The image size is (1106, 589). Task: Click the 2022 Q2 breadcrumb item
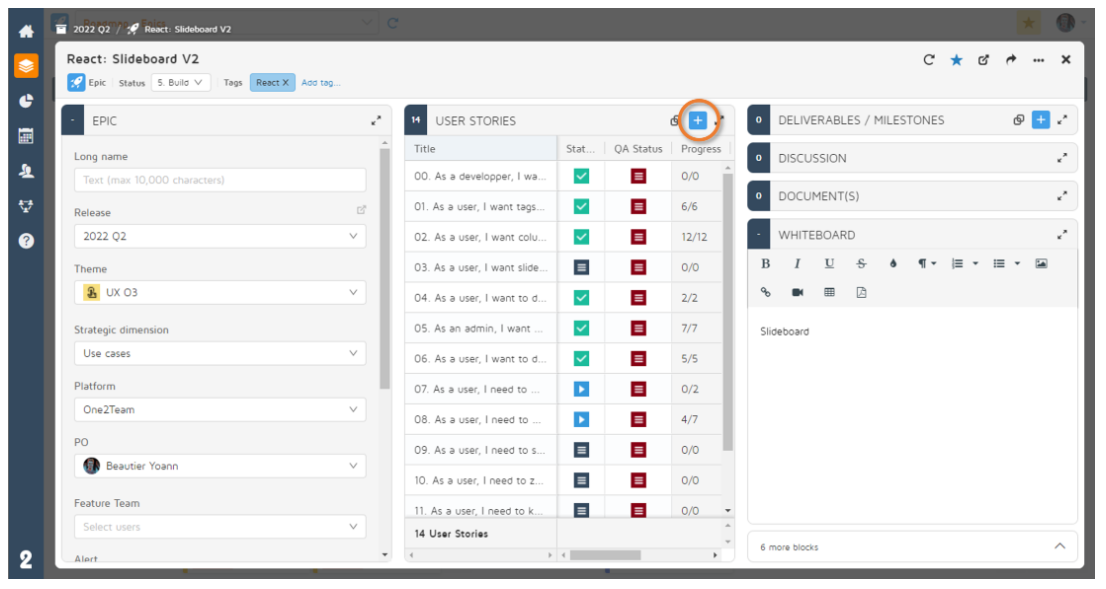[91, 29]
